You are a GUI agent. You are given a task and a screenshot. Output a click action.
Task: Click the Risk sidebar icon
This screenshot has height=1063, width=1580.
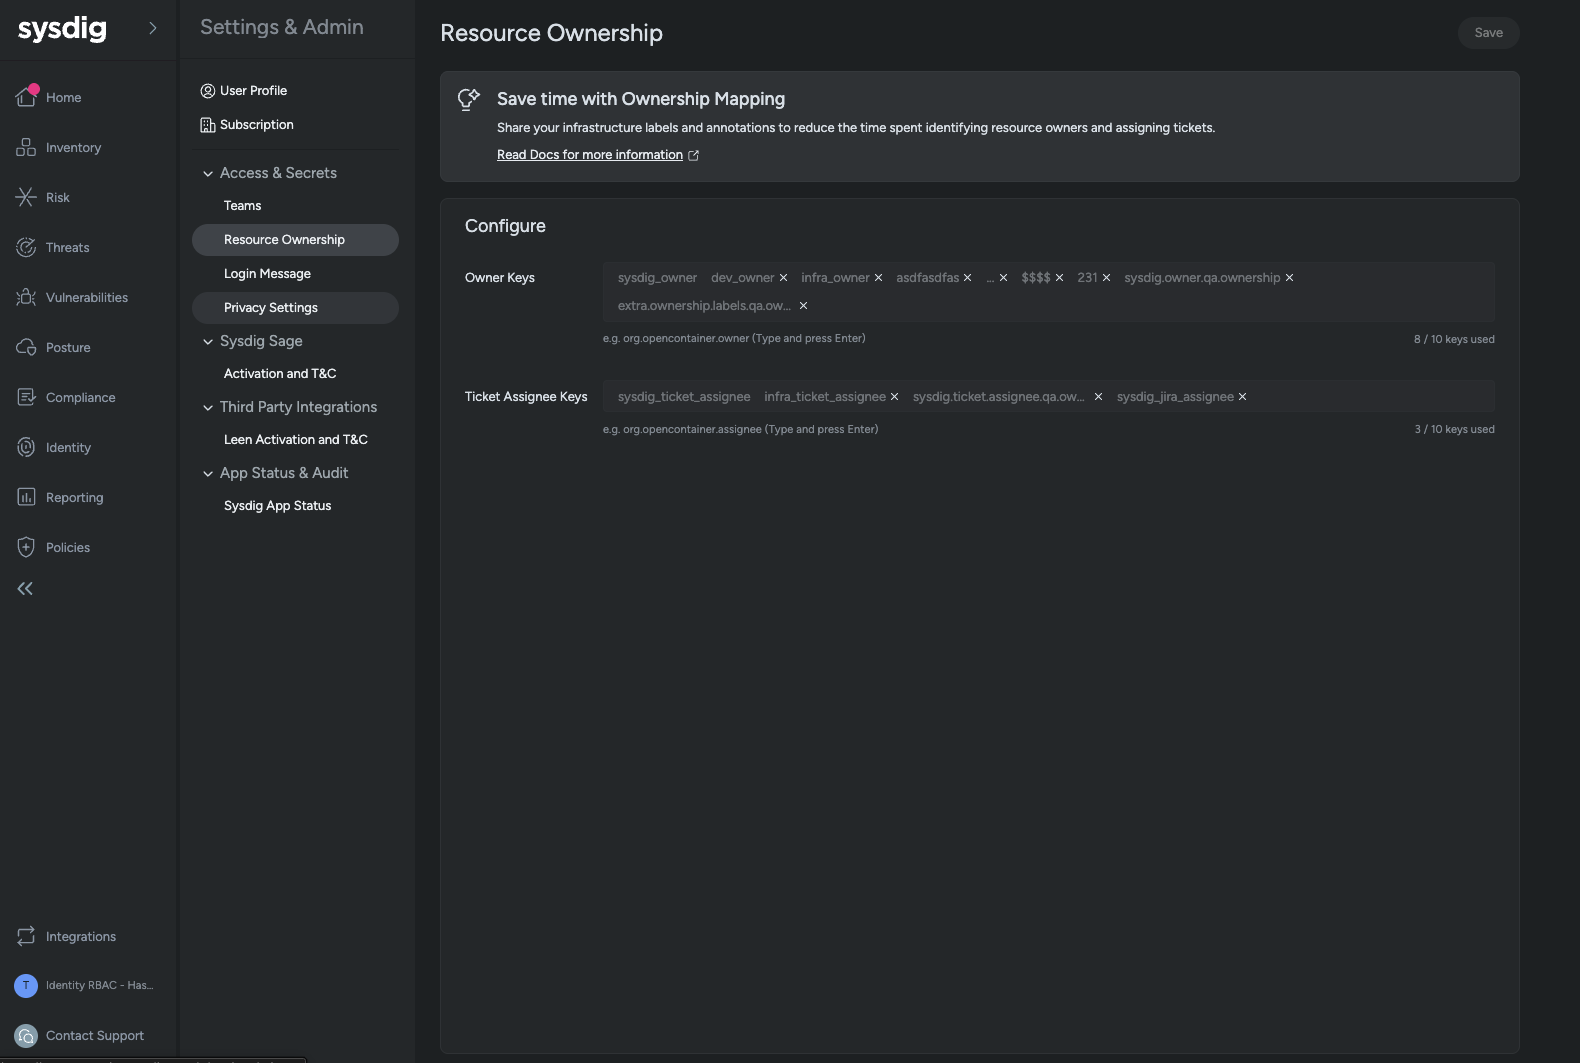click(x=26, y=197)
